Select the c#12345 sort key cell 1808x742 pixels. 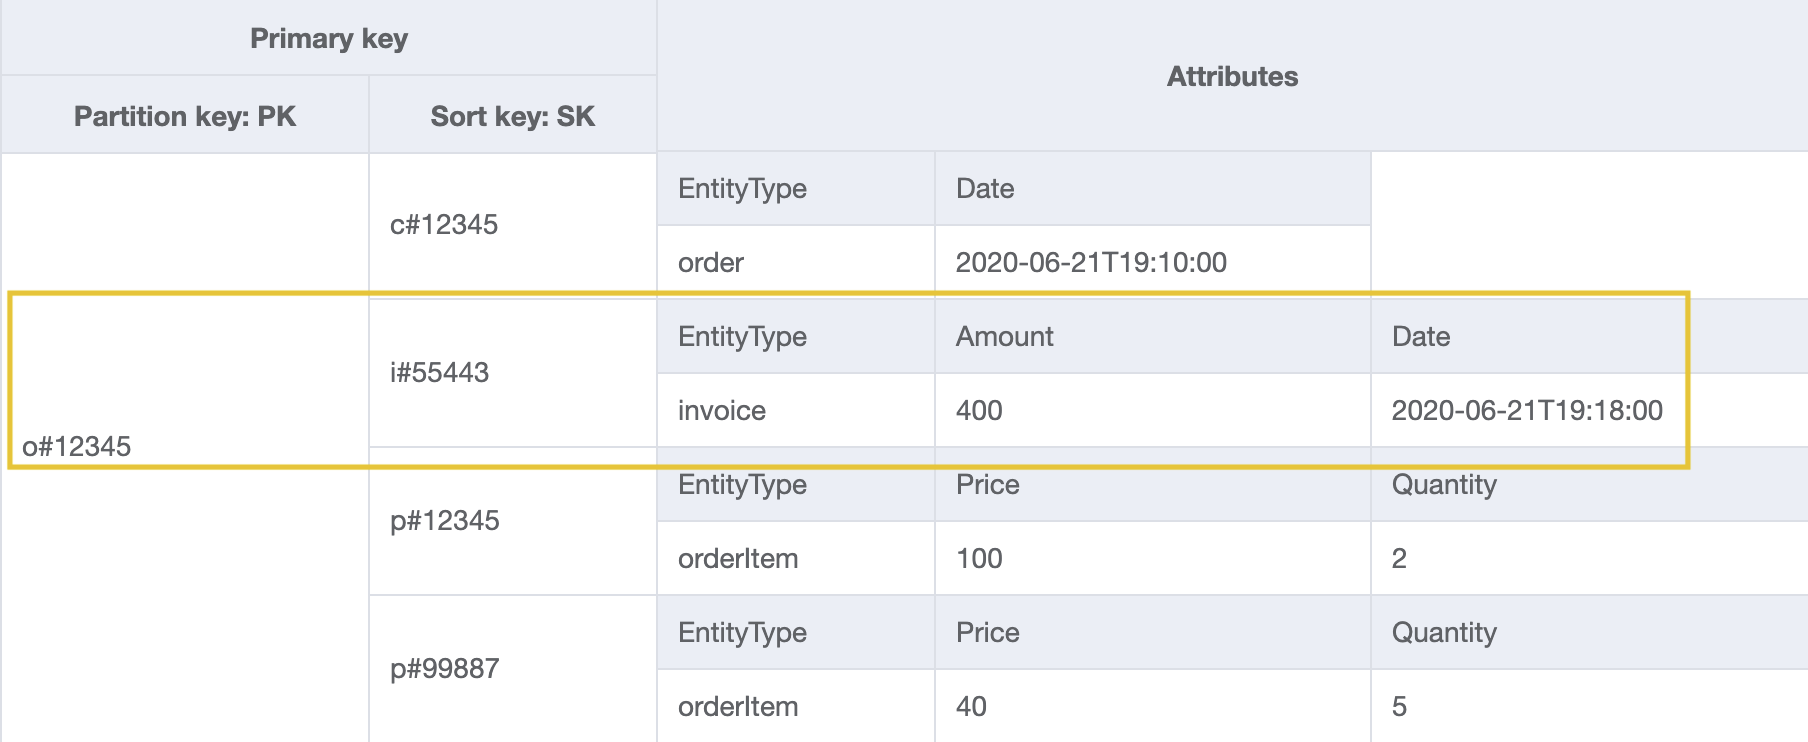coord(444,224)
